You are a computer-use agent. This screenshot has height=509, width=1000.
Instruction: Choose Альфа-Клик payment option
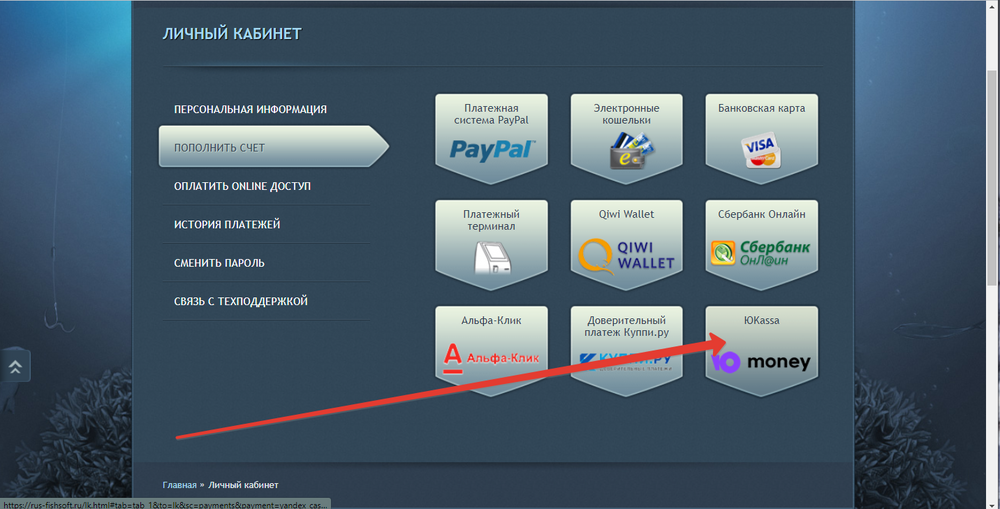[491, 350]
